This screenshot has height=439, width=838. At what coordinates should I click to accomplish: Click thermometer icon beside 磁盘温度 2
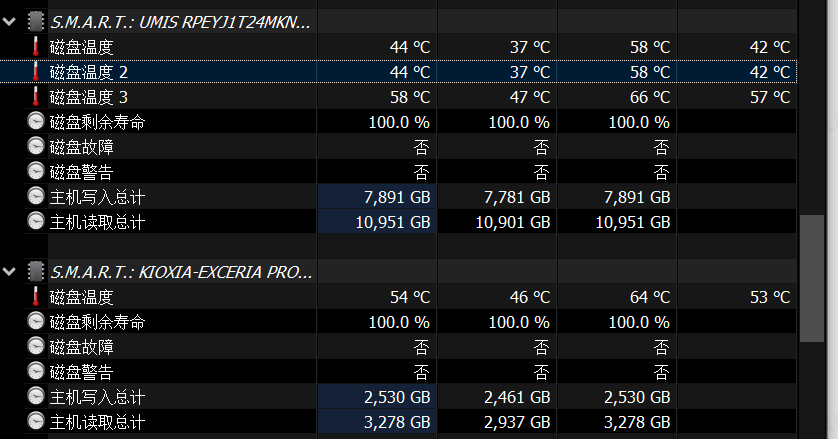[x=36, y=72]
